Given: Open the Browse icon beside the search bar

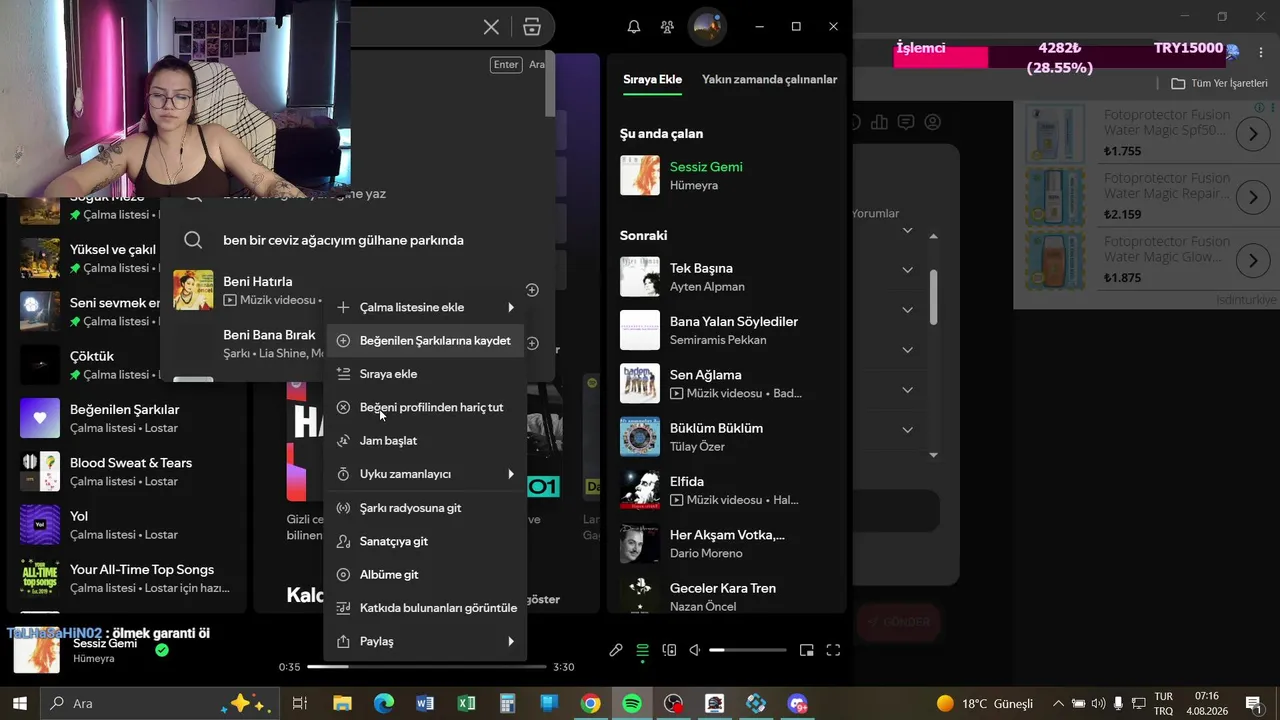Looking at the screenshot, I should (532, 27).
